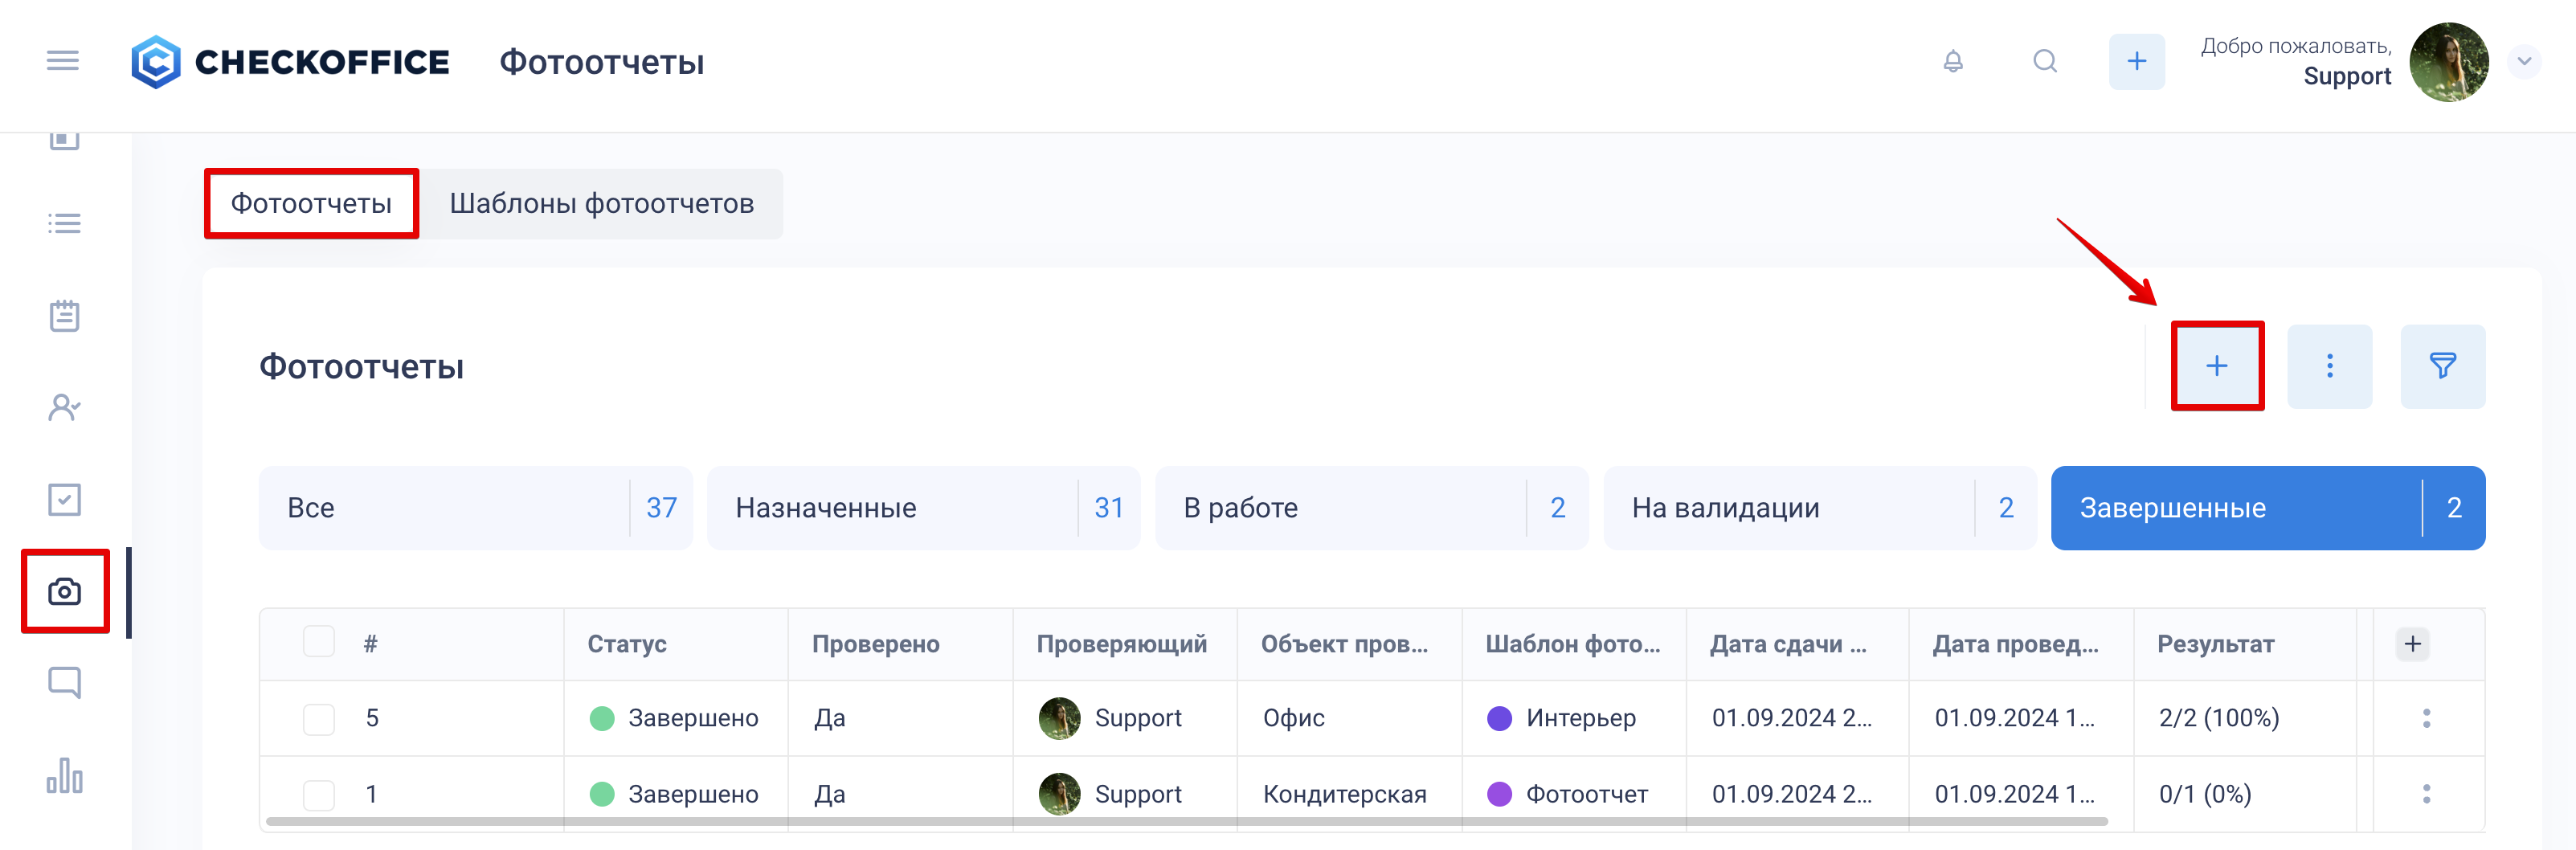Click the search magnifier icon
2576x850 pixels.
click(2045, 61)
